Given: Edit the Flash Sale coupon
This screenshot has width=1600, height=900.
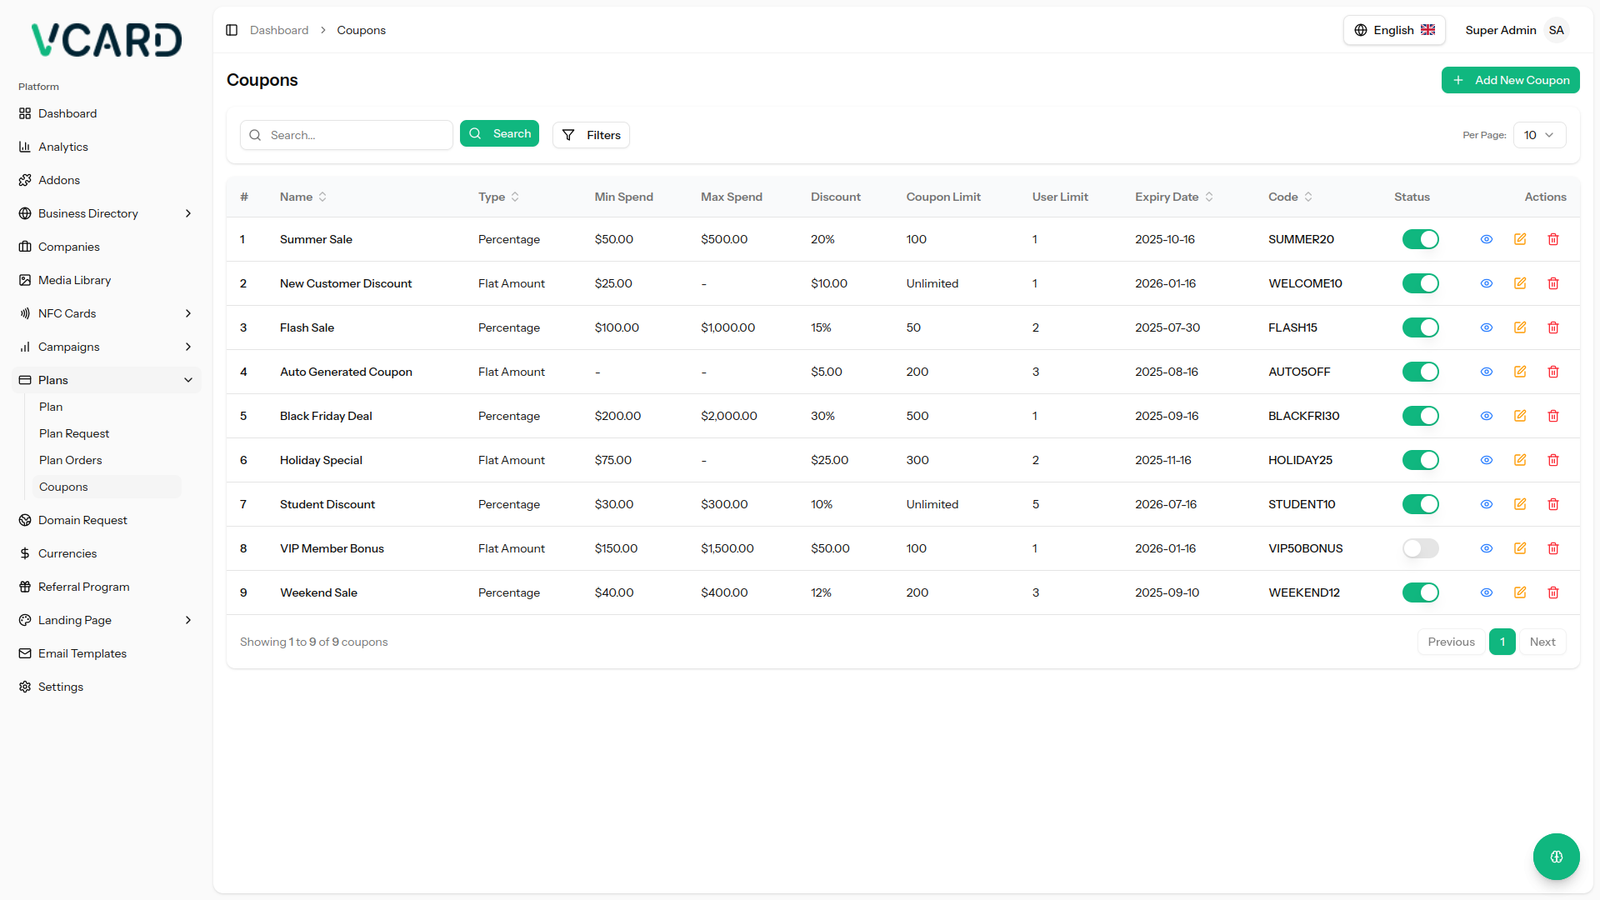Looking at the screenshot, I should (1519, 328).
